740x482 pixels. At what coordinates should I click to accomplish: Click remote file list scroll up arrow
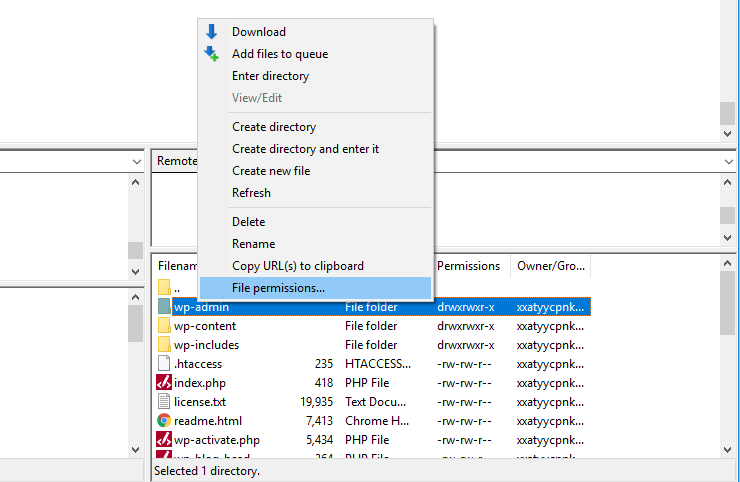[727, 263]
